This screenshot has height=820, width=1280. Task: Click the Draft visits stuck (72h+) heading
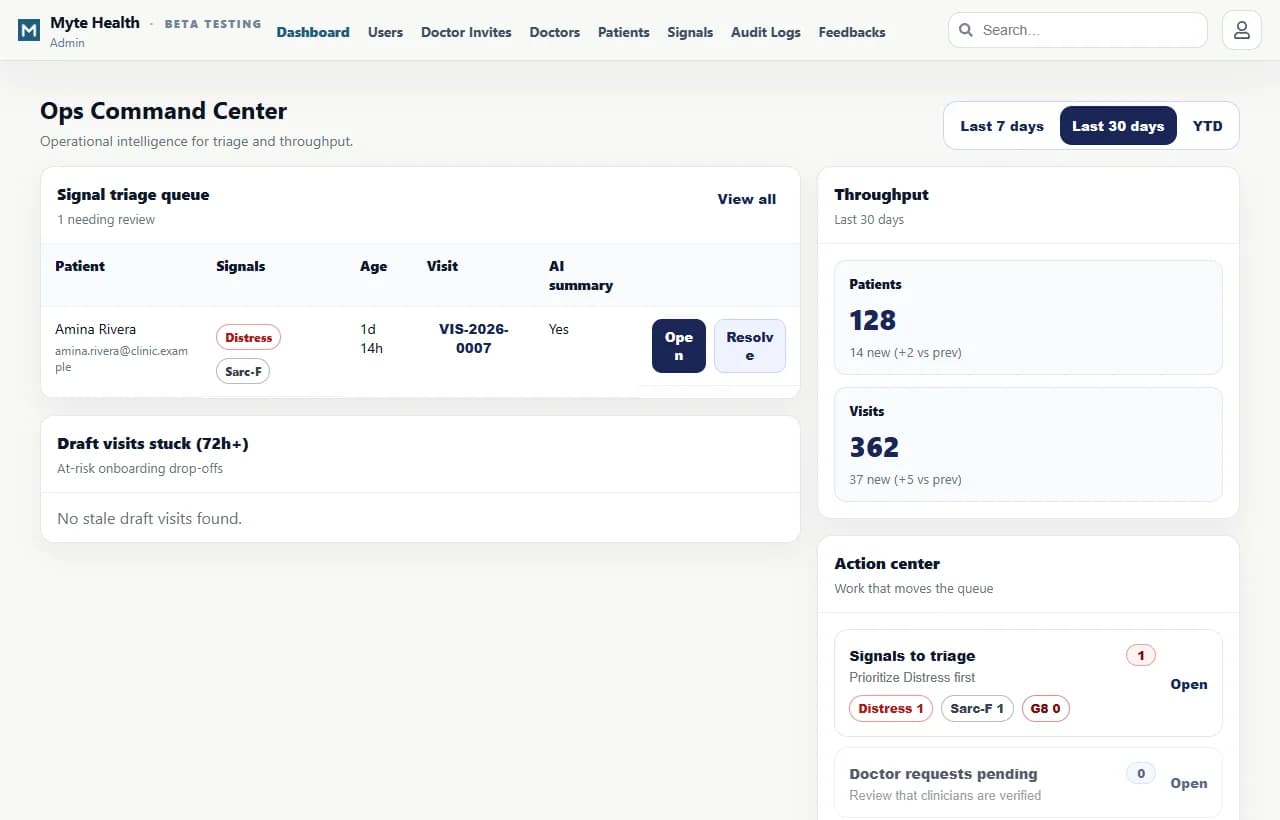click(x=153, y=444)
